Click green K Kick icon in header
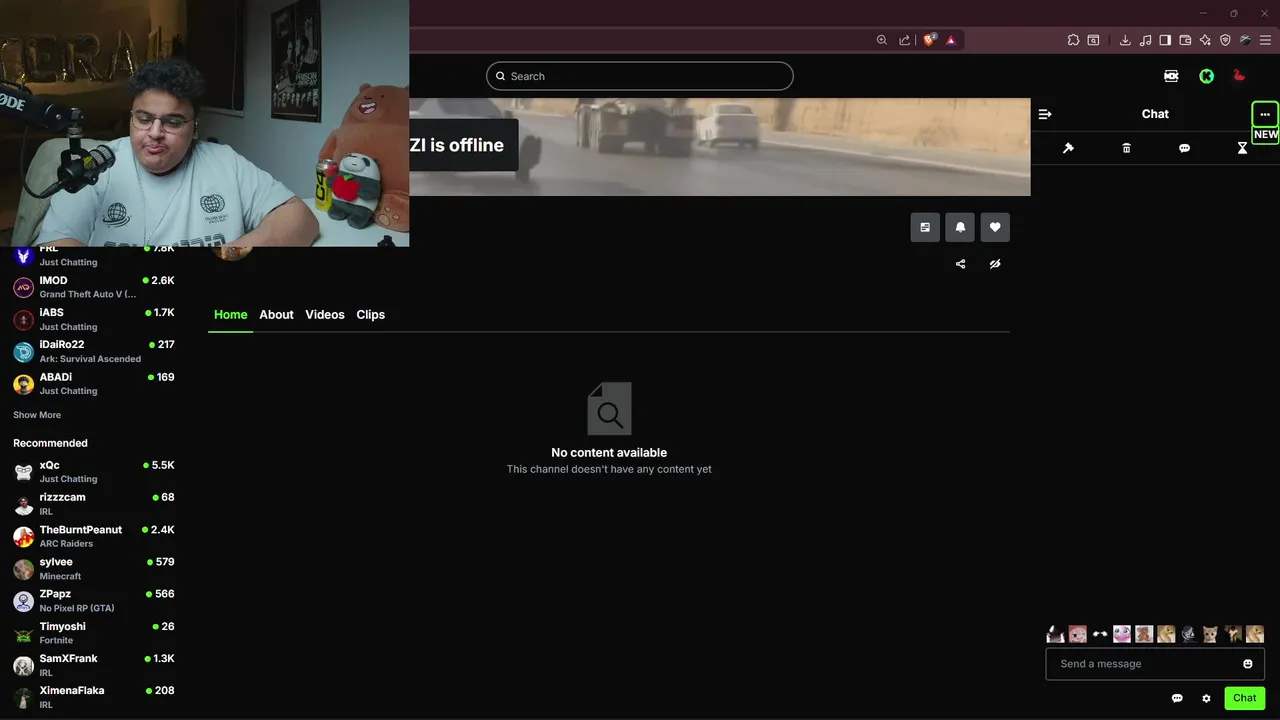The height and width of the screenshot is (720, 1280). pyautogui.click(x=1206, y=76)
